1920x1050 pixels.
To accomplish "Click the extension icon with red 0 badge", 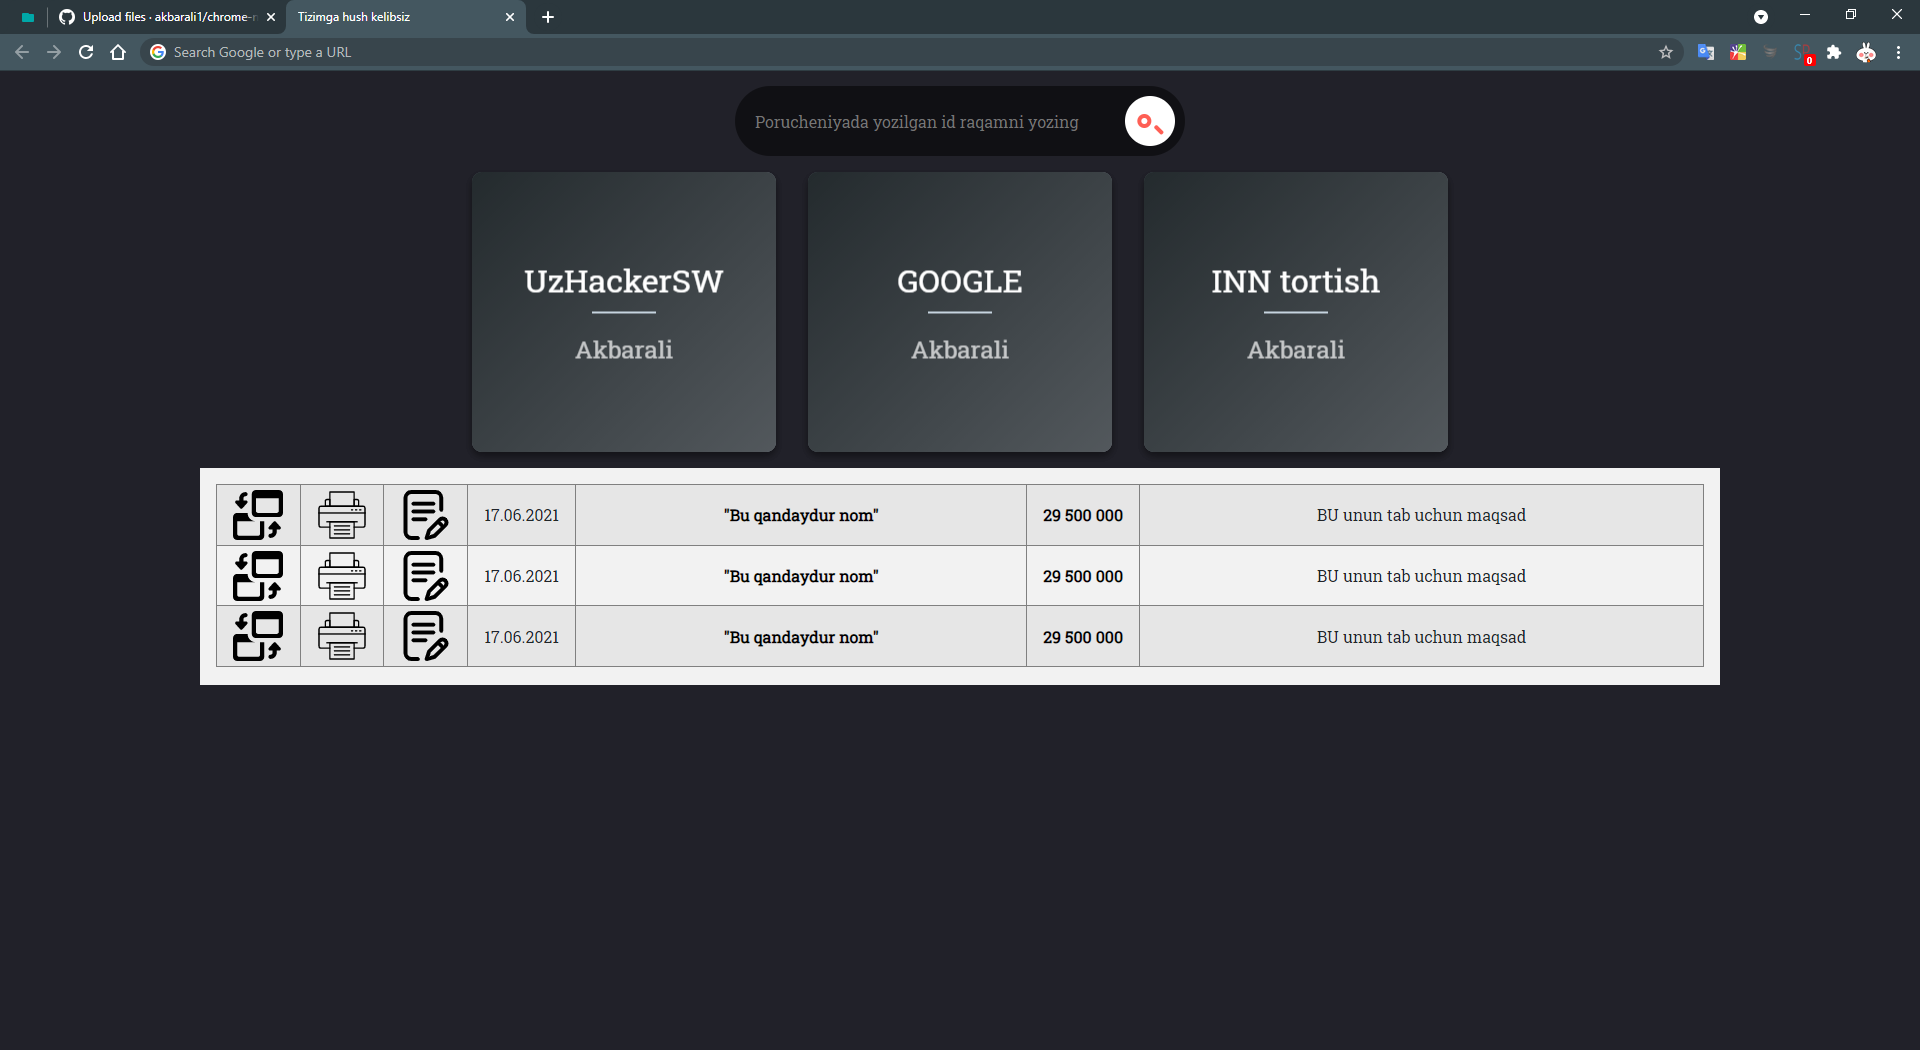I will click(1803, 54).
